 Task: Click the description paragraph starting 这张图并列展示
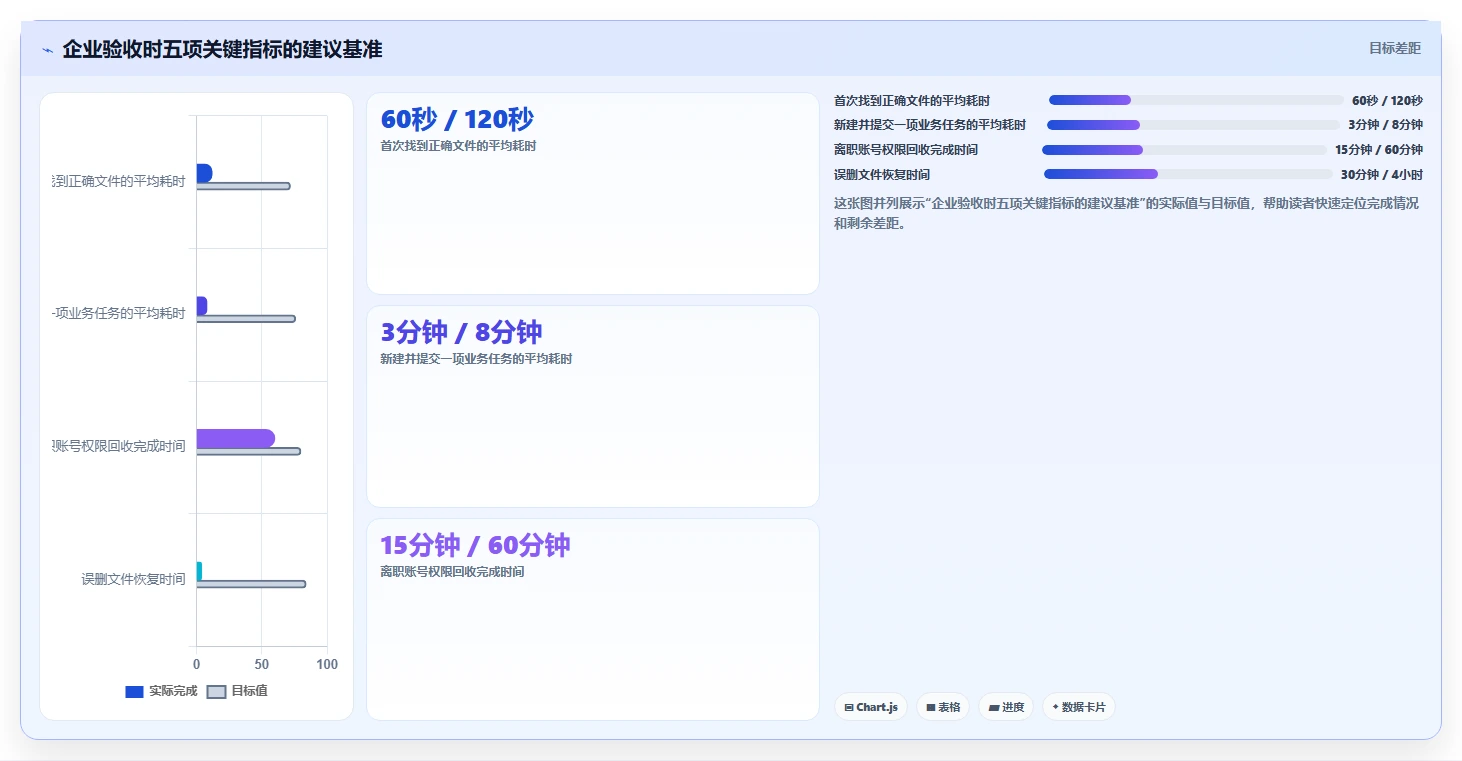tap(1126, 213)
